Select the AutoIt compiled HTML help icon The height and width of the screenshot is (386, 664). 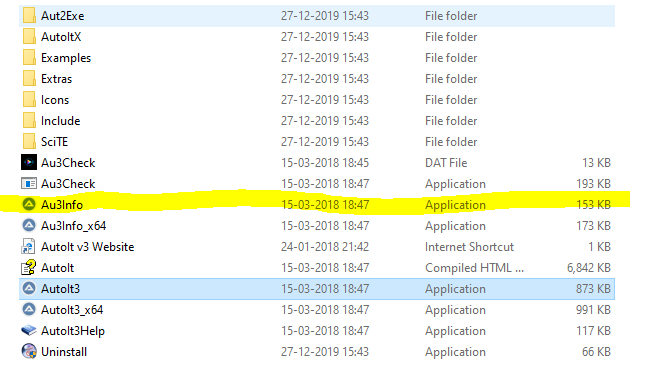29,267
